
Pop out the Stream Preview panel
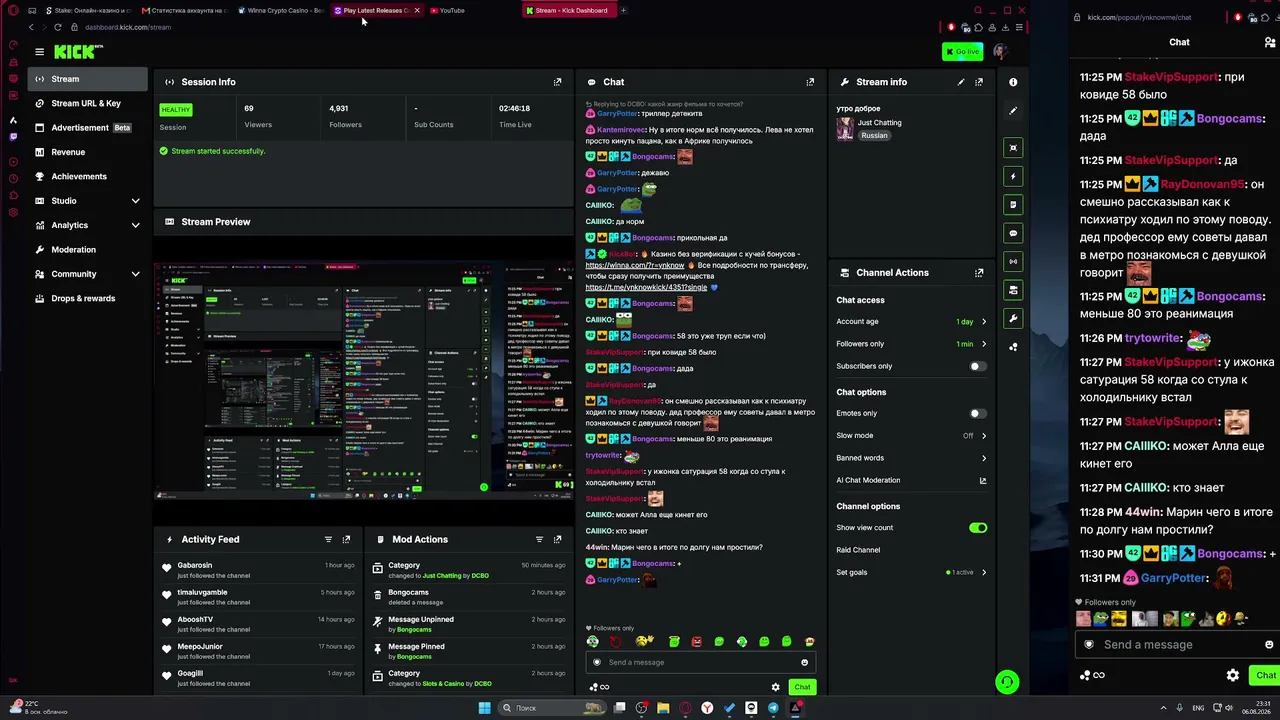(557, 222)
